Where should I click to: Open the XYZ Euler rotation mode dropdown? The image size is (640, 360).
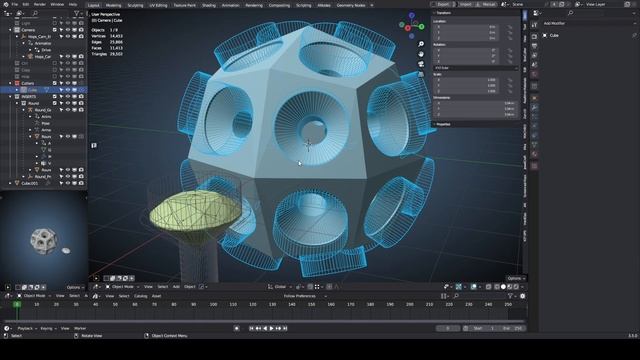coord(476,68)
